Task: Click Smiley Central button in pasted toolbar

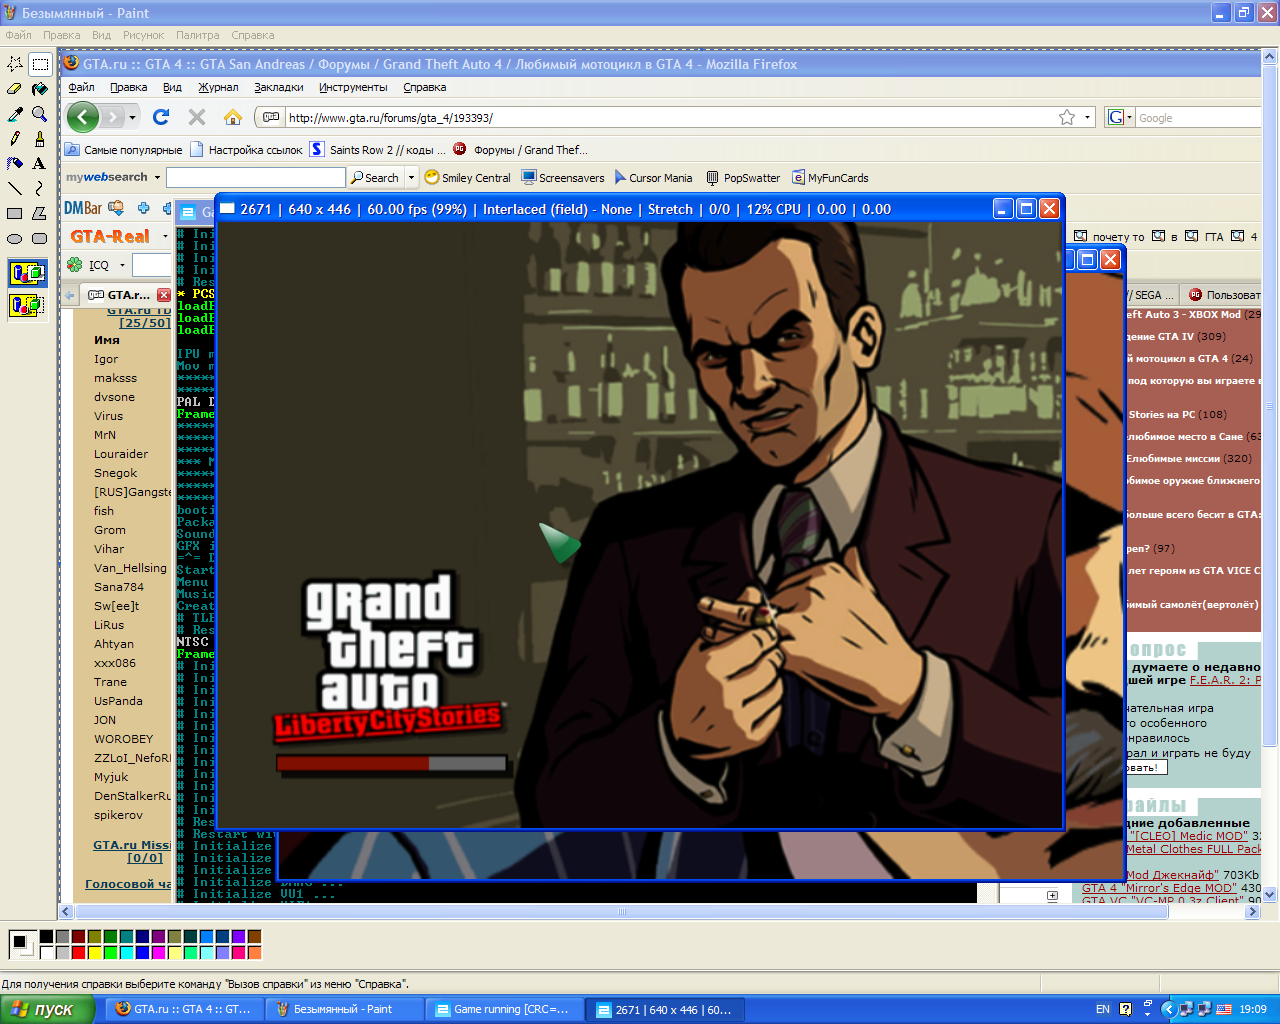Action: click(467, 178)
